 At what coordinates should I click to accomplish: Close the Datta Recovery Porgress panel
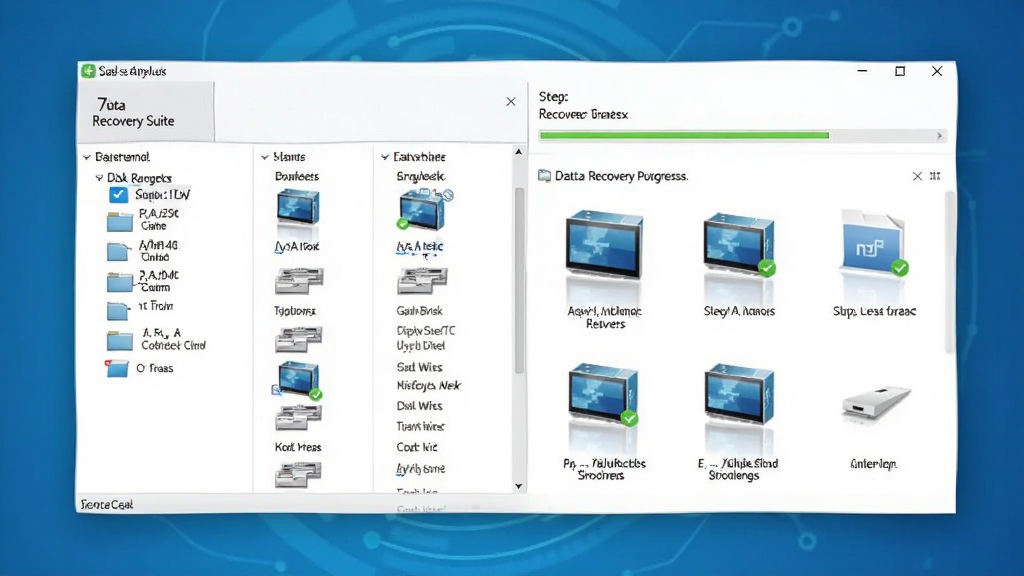(917, 176)
